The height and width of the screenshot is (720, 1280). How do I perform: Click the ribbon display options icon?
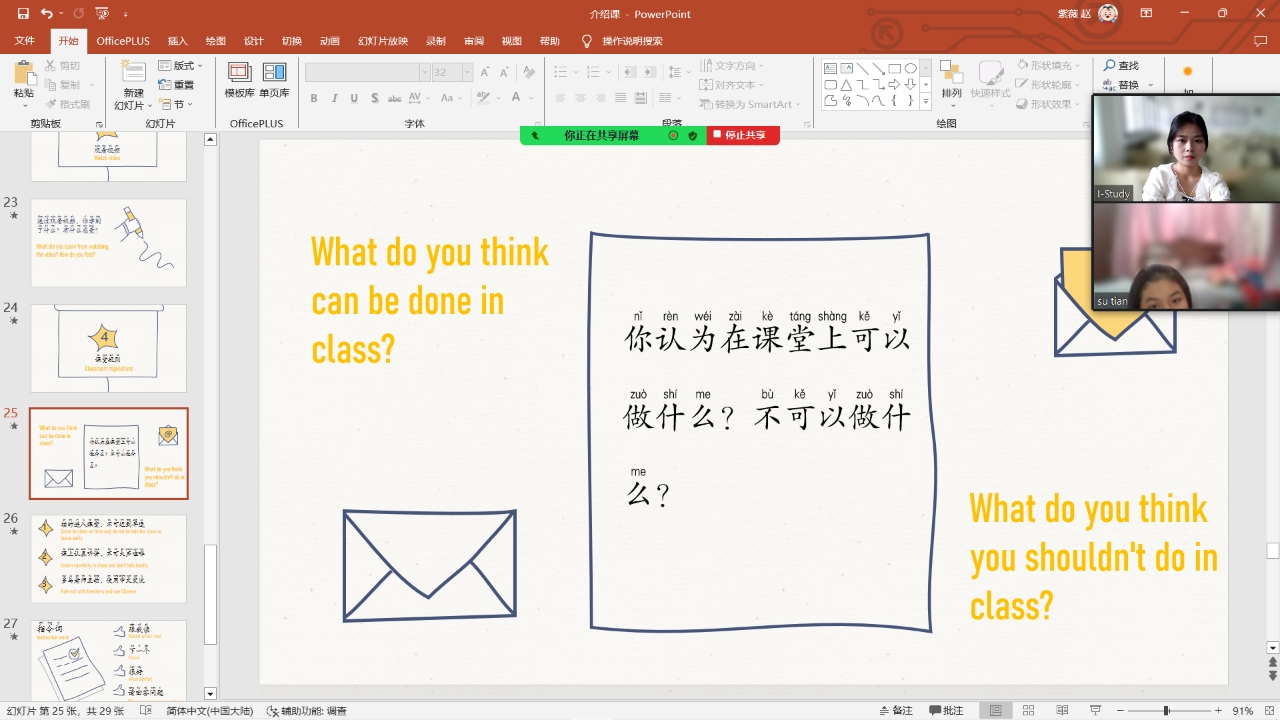(x=1144, y=14)
